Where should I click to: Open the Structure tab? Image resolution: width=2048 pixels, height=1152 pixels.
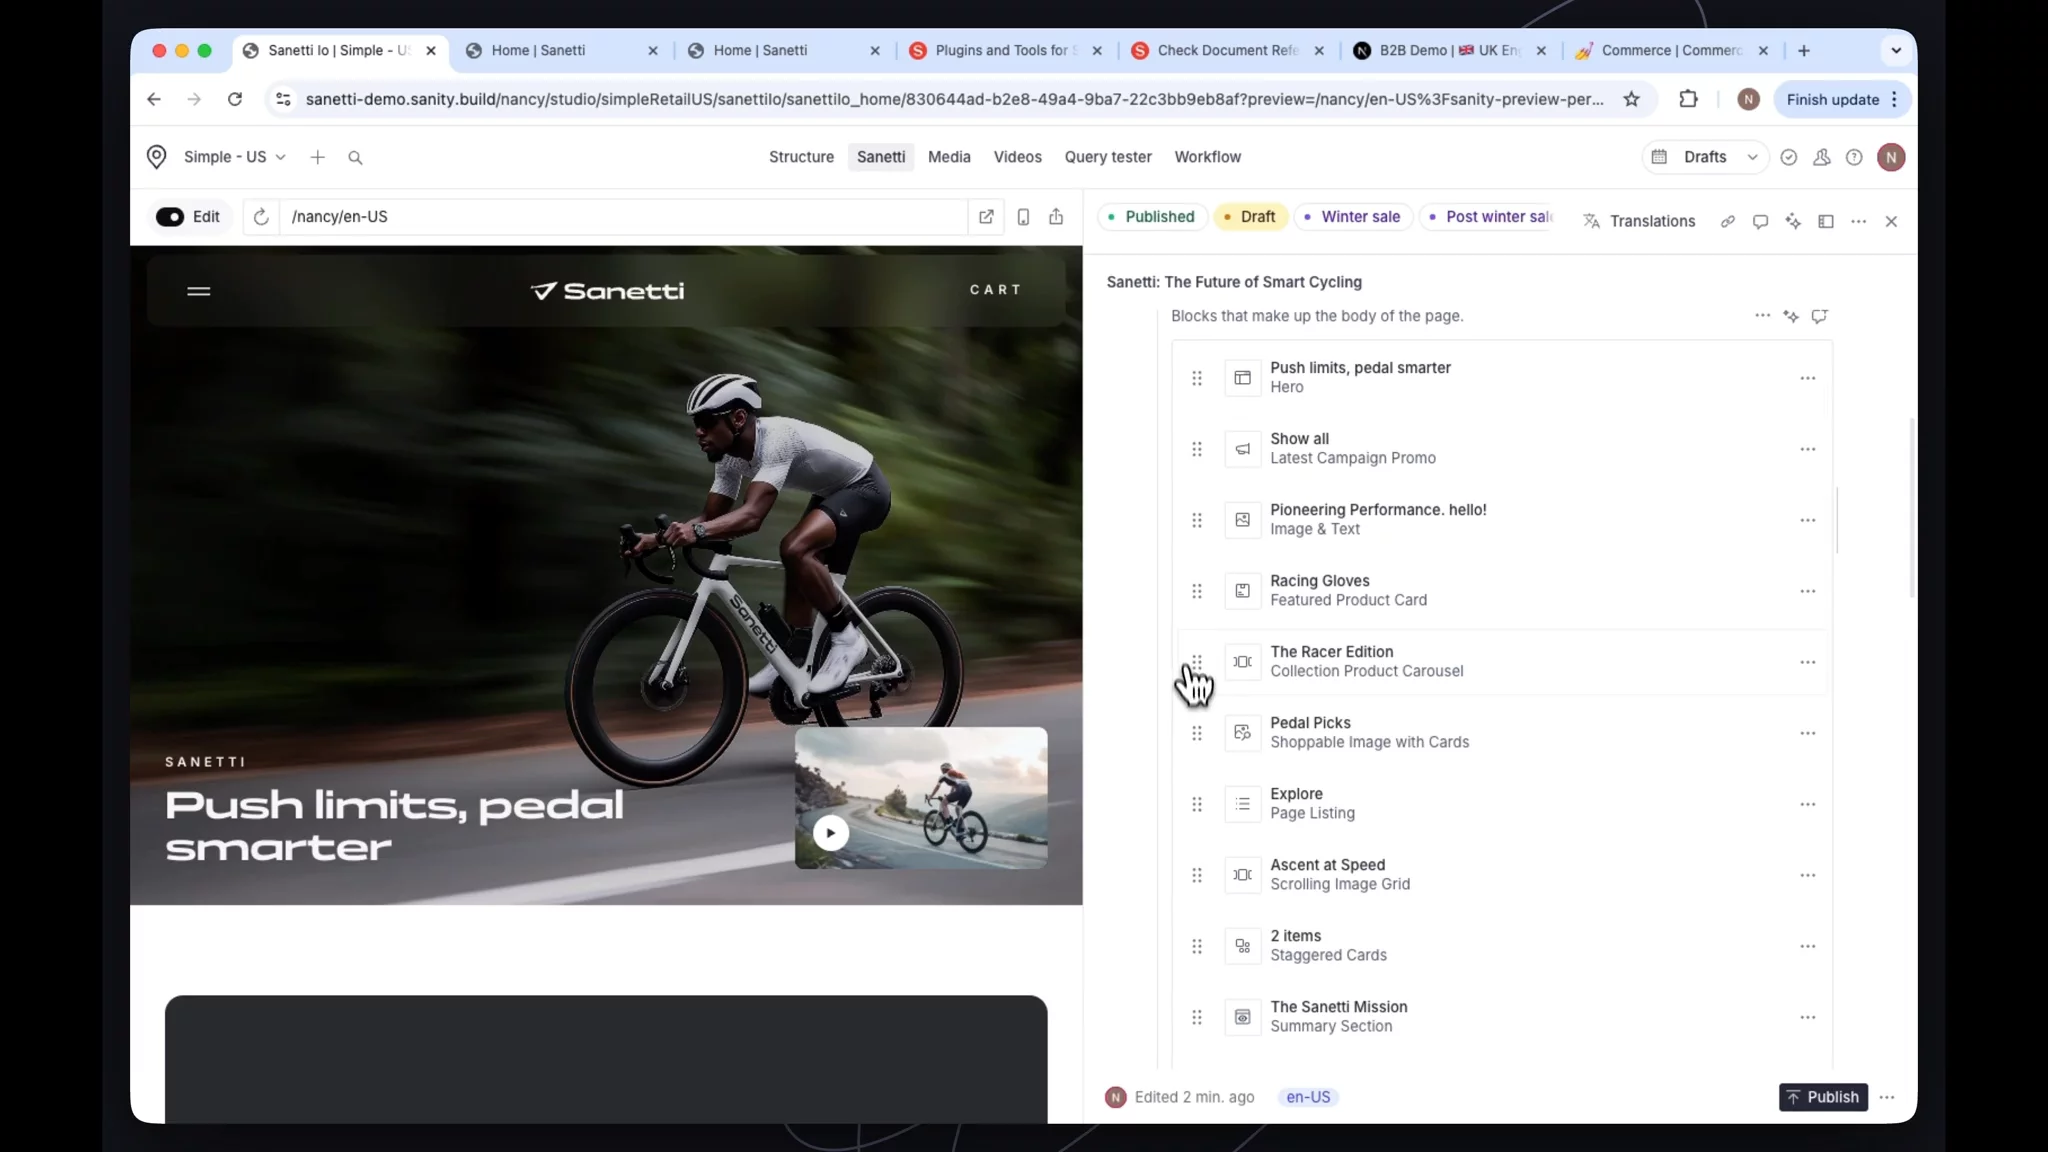click(801, 157)
